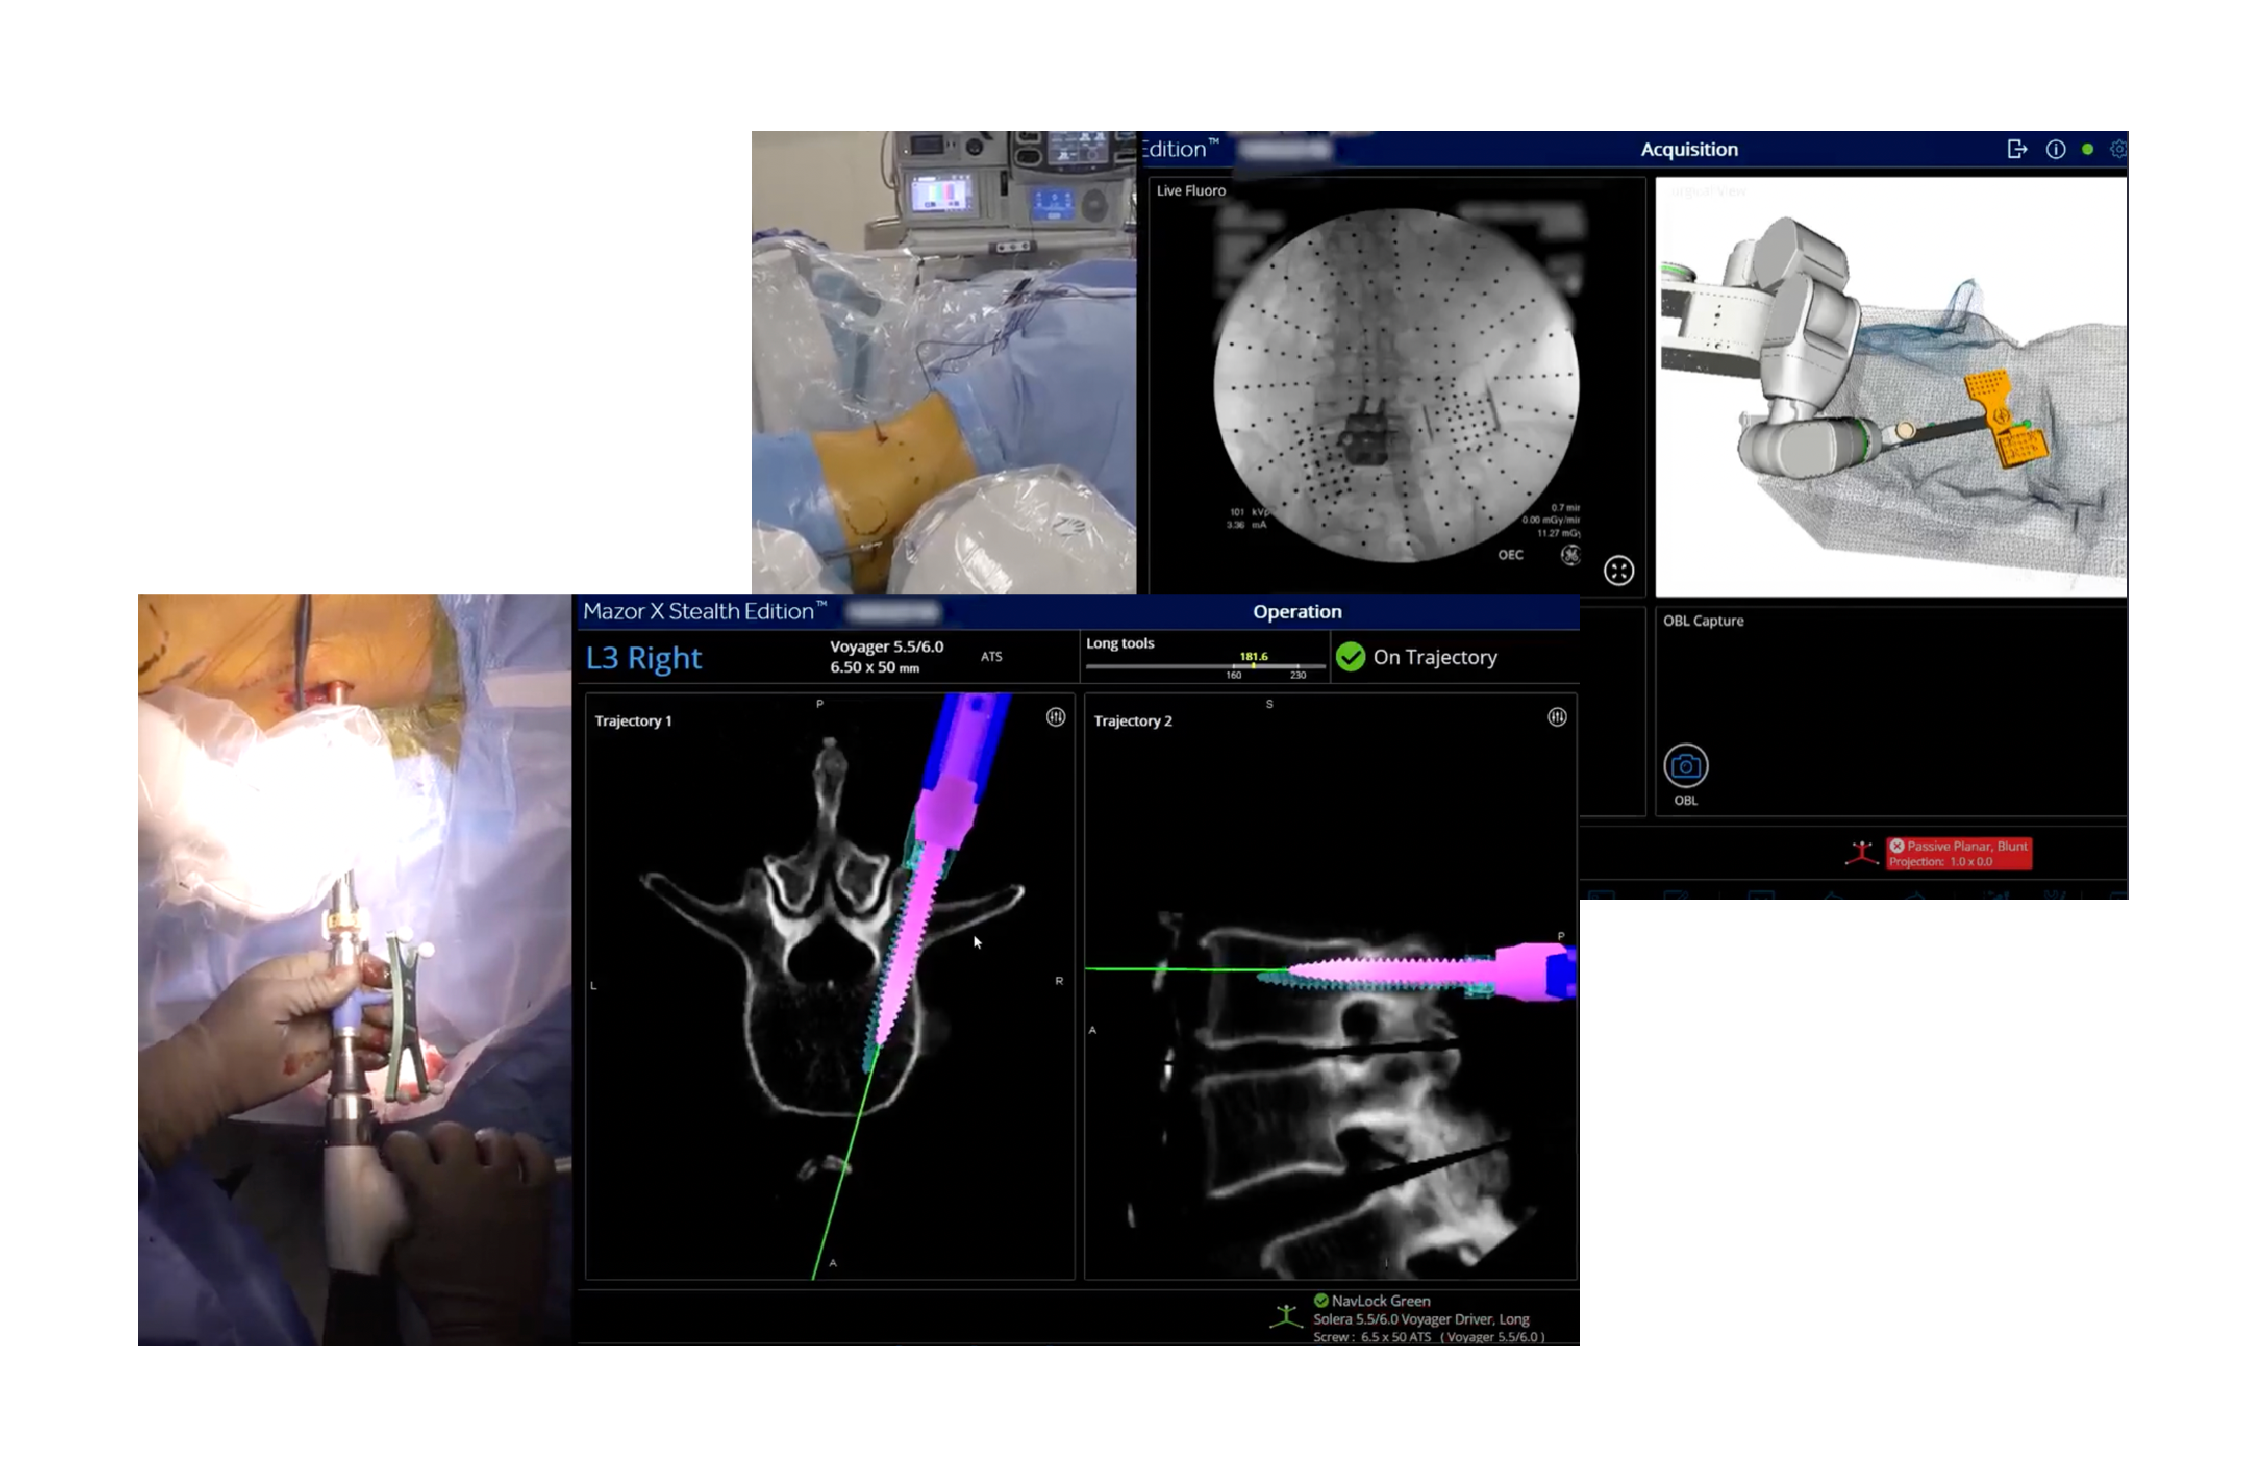2267x1478 pixels.
Task: Click the surgeon's hand video feed
Action: 355,970
